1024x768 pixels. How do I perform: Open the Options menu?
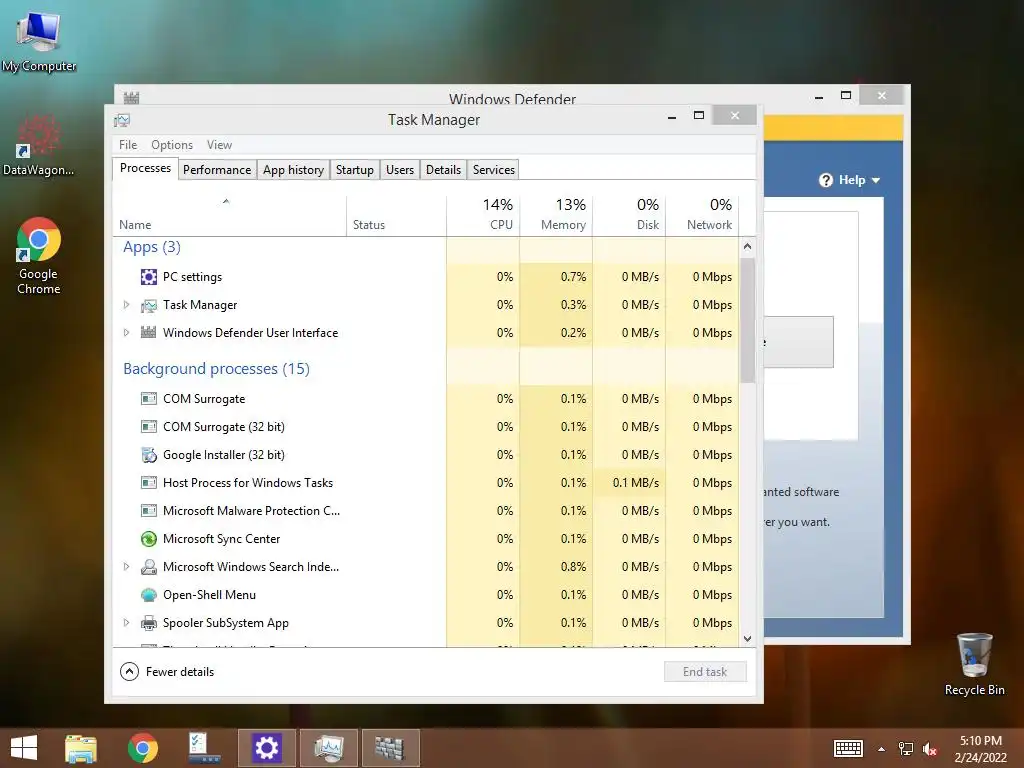[x=172, y=145]
